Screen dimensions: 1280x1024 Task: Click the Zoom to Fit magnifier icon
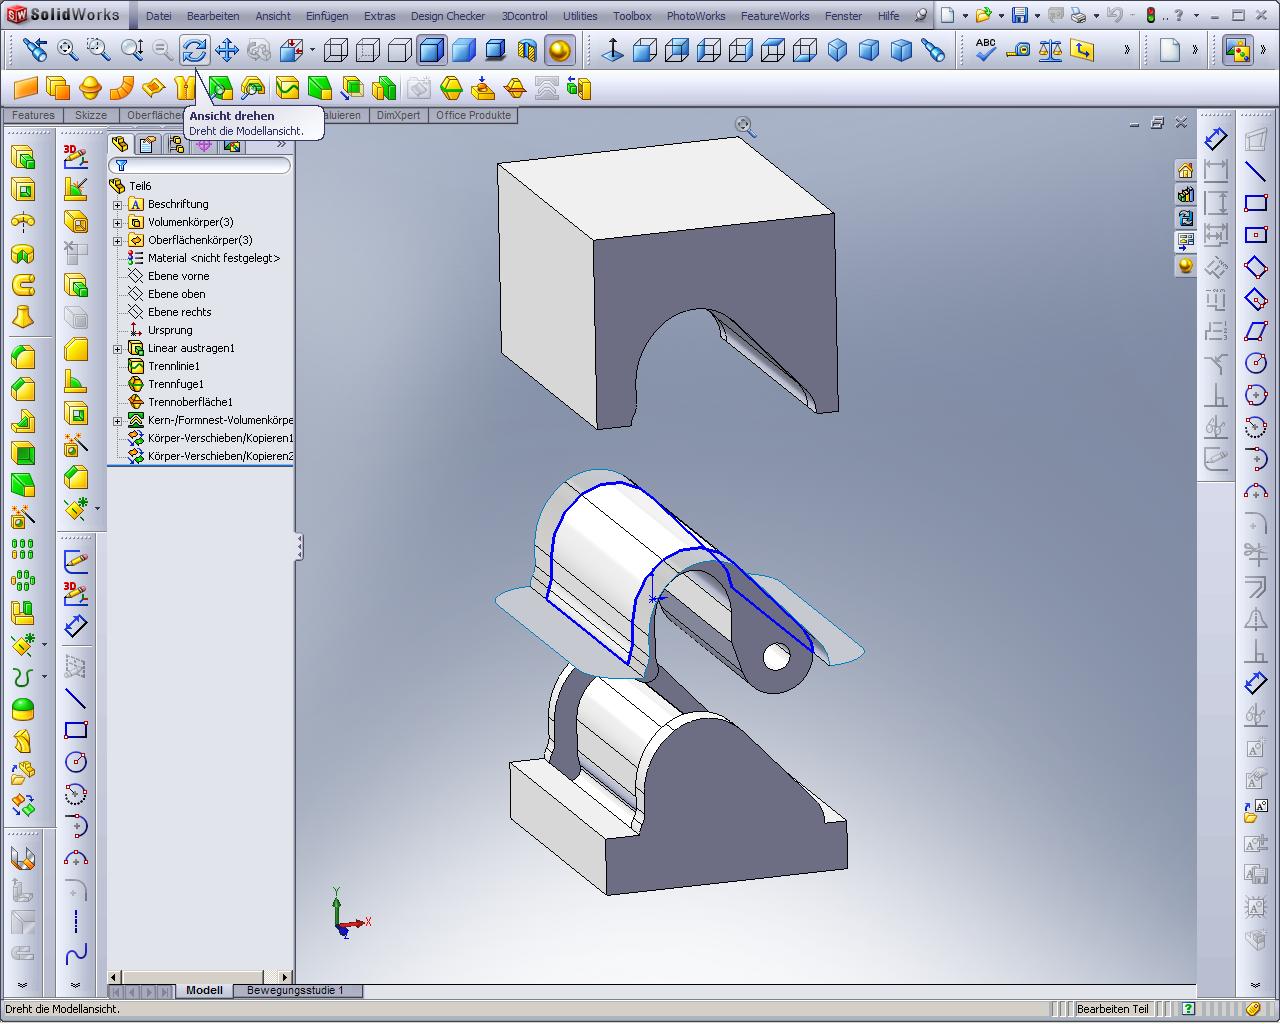(x=67, y=50)
